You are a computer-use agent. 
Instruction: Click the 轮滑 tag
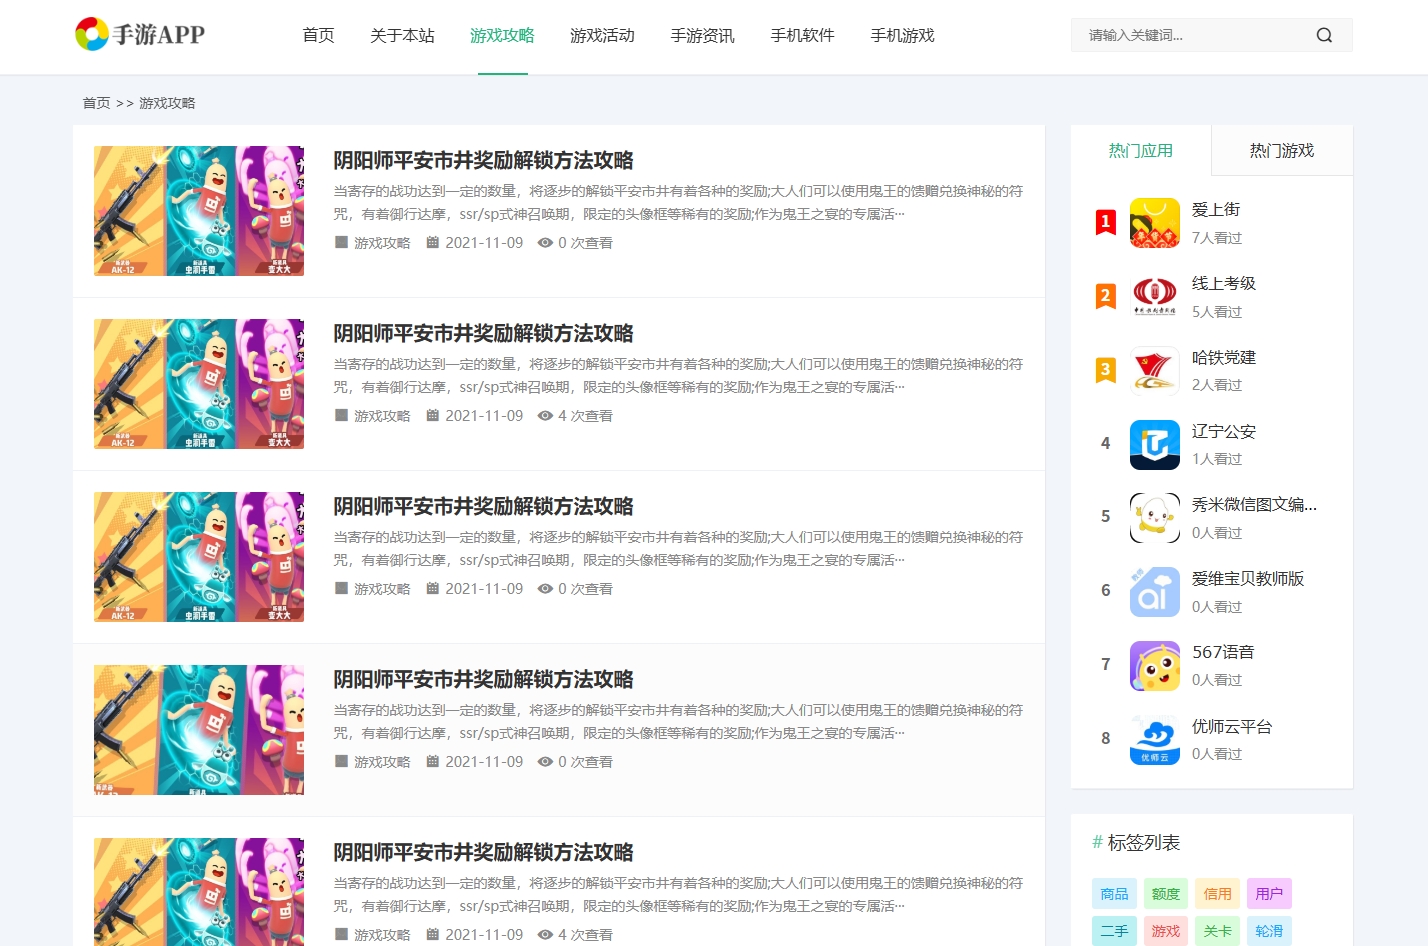pos(1269,931)
